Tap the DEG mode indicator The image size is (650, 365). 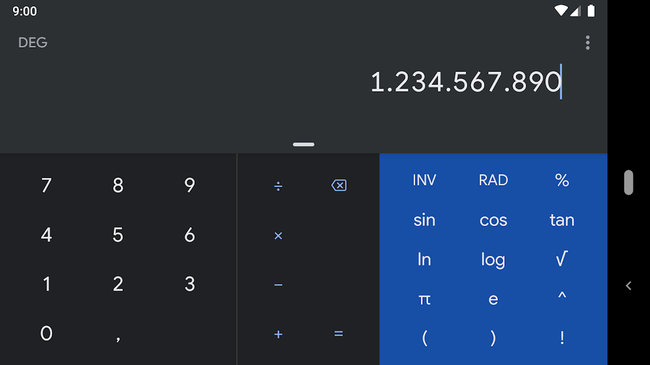[x=33, y=42]
